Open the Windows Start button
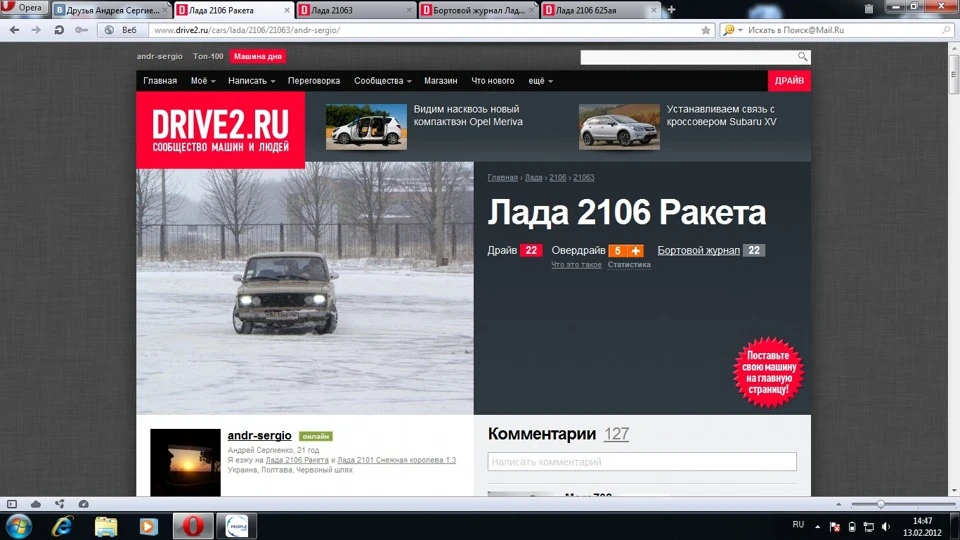Image resolution: width=960 pixels, height=540 pixels. (18, 526)
